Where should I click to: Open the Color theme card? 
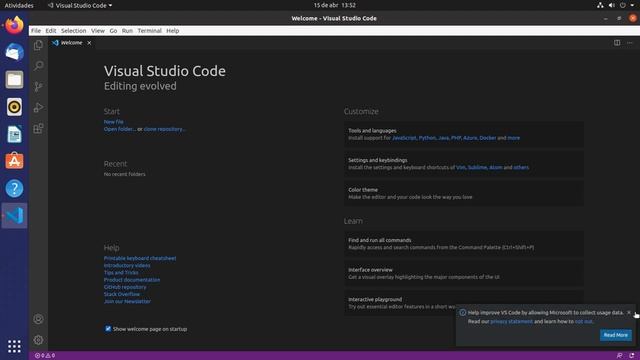coord(464,193)
